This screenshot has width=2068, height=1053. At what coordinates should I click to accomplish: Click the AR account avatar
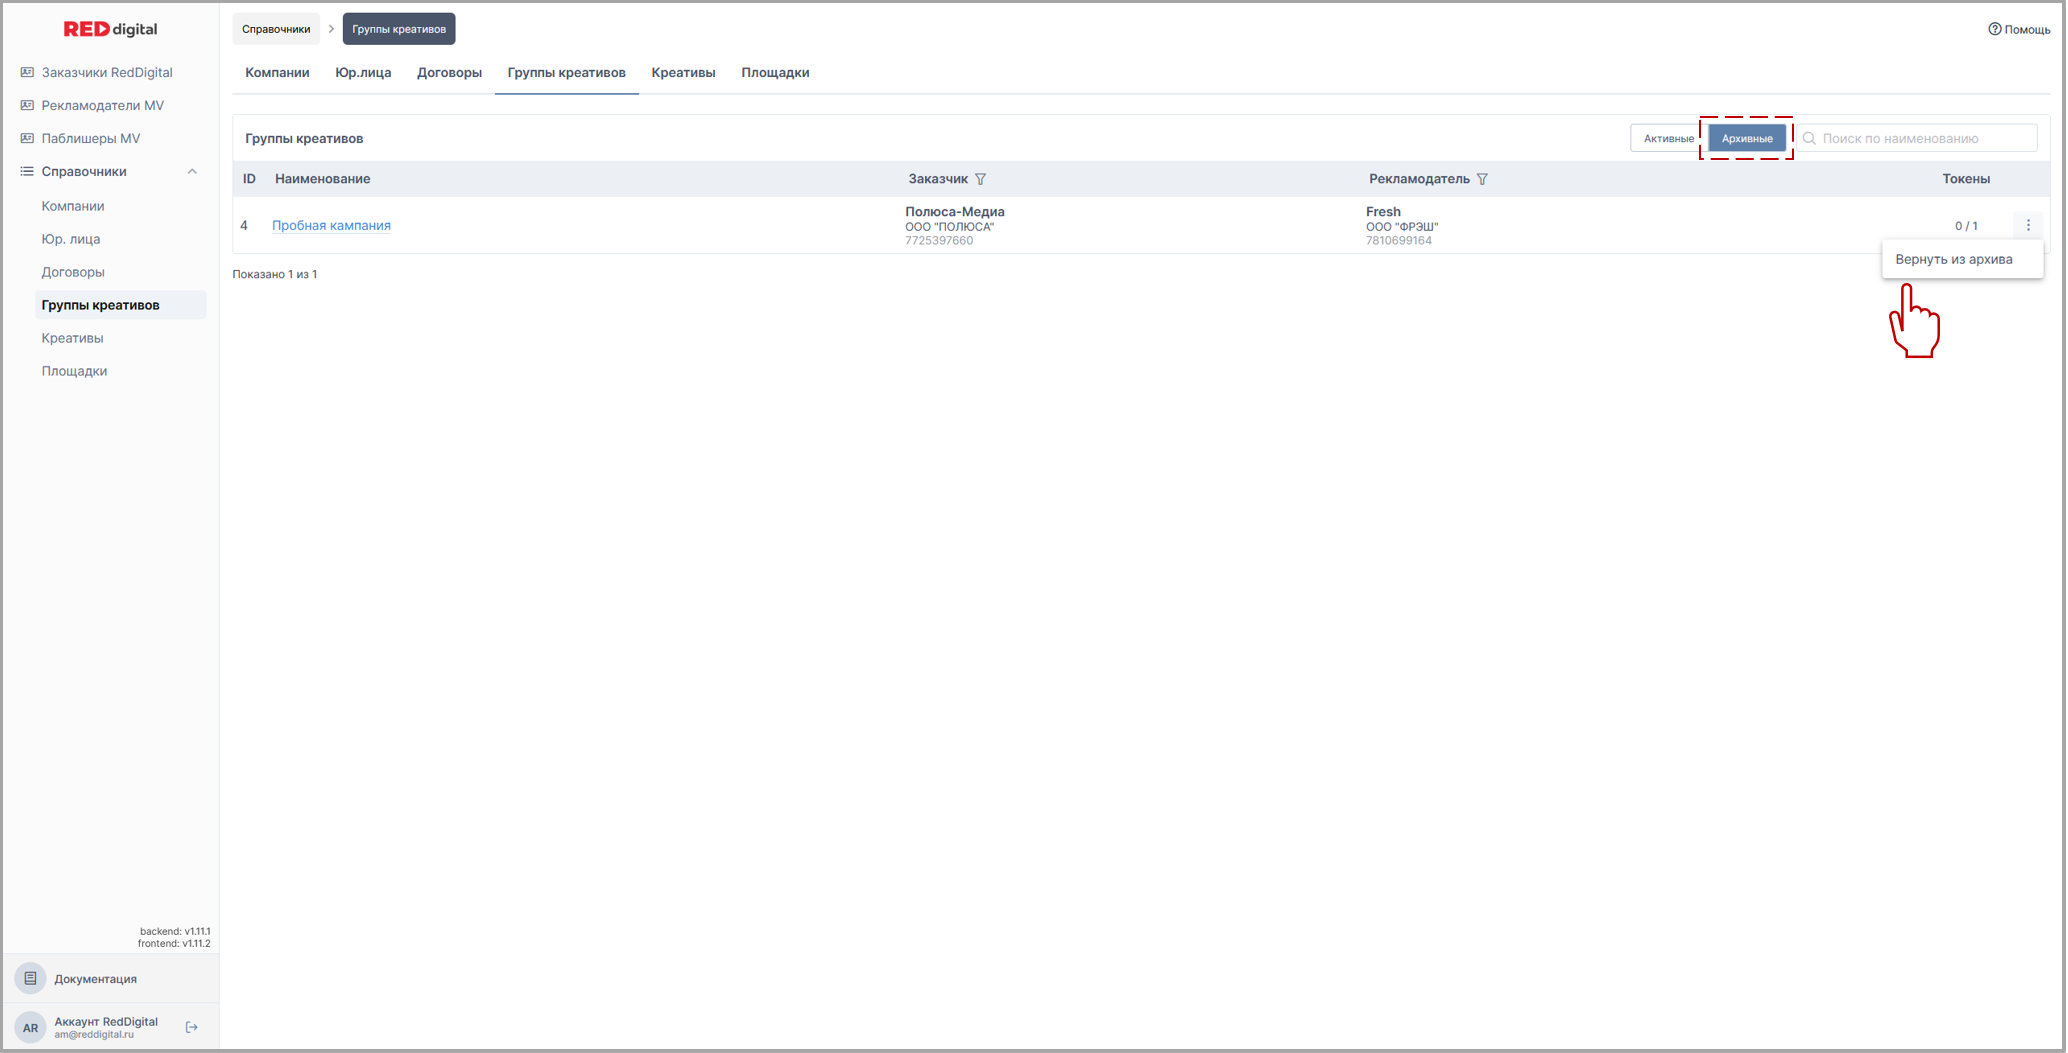tap(30, 1027)
